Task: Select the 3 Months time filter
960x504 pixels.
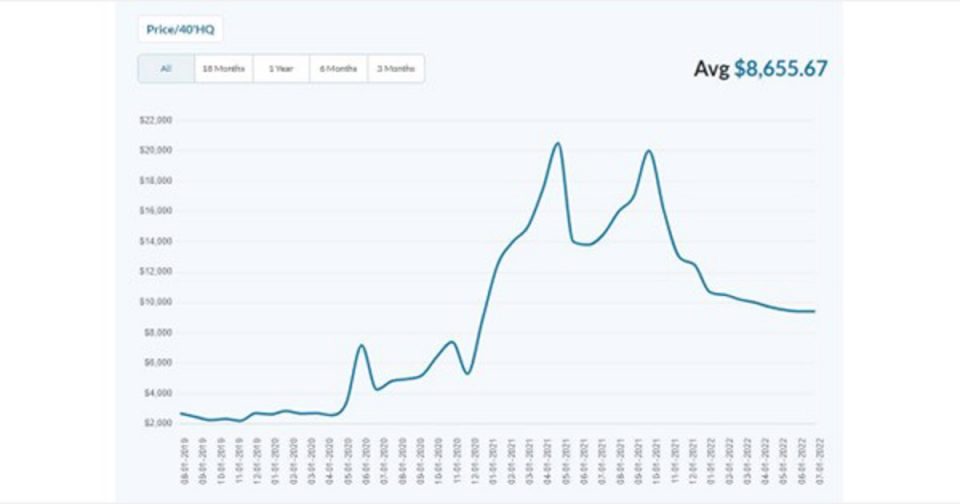Action: click(x=396, y=69)
